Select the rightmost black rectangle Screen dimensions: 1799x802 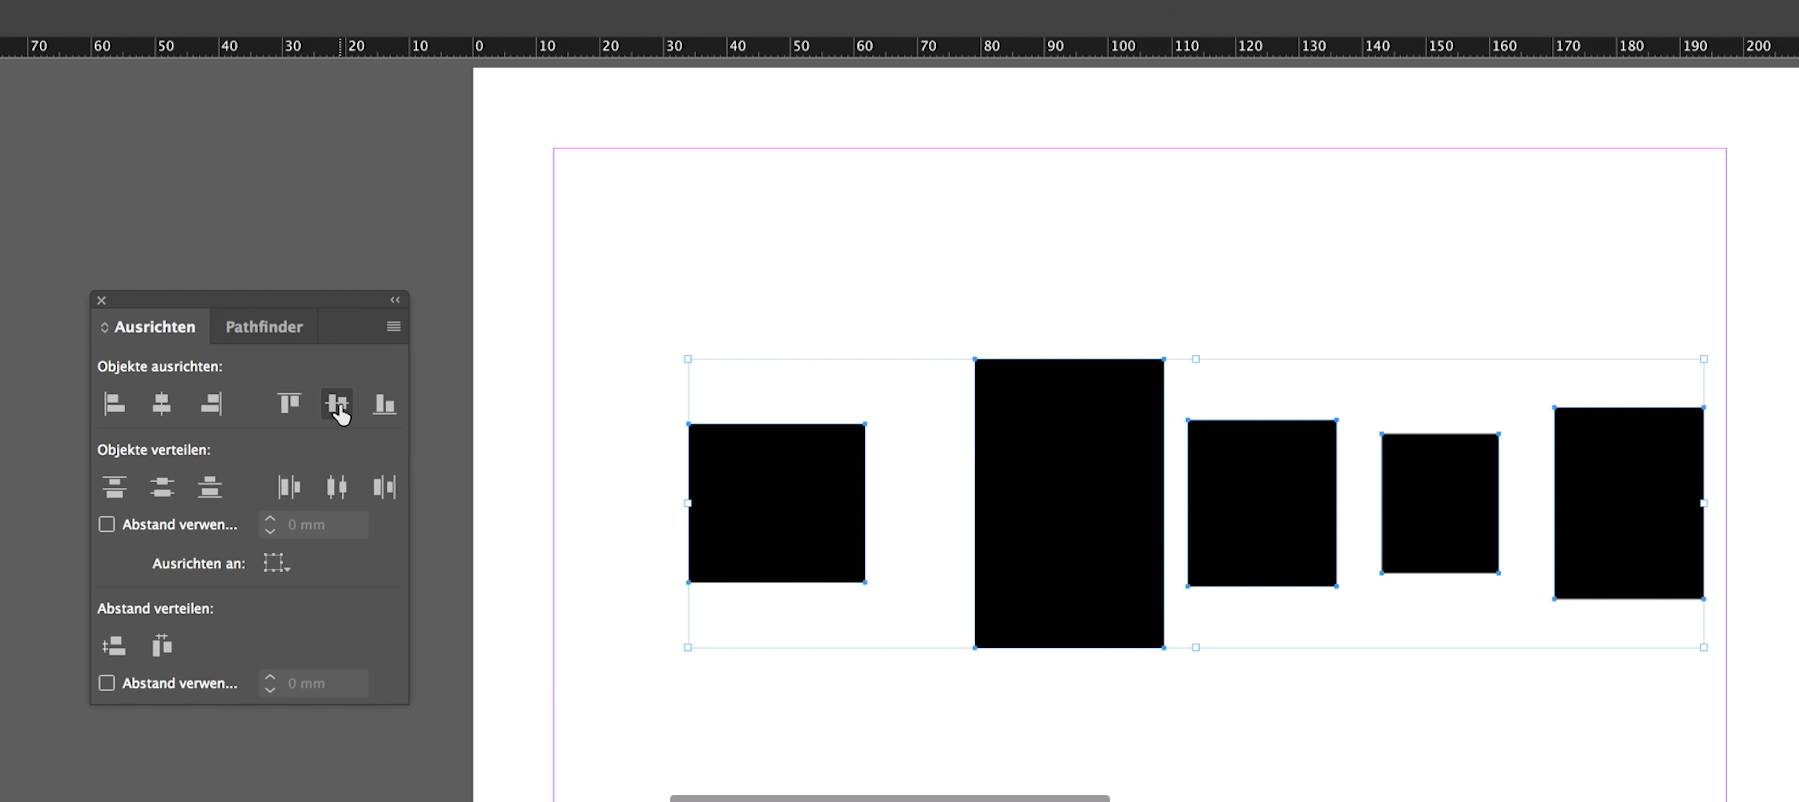(1629, 503)
